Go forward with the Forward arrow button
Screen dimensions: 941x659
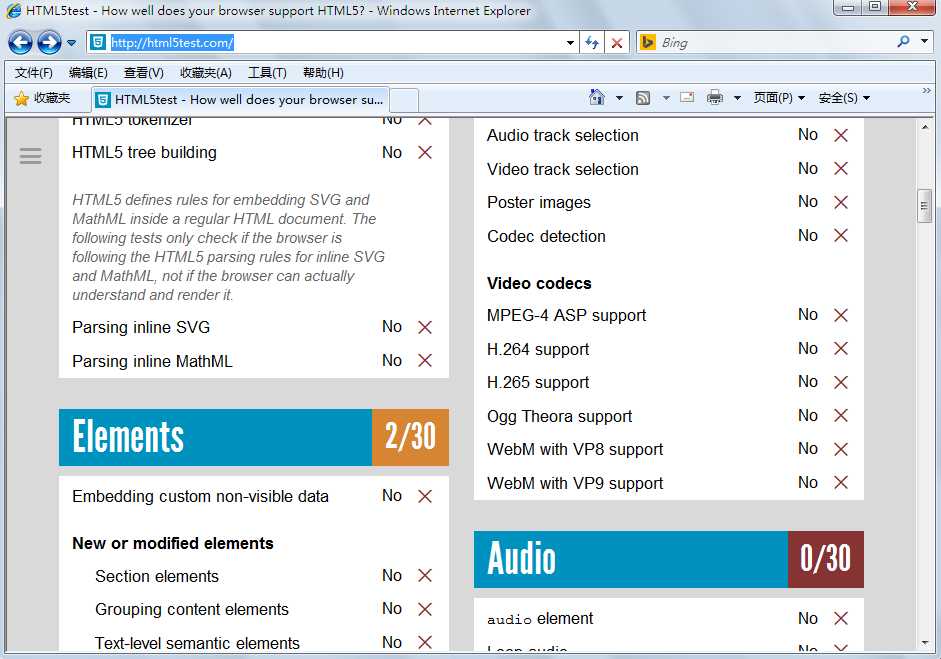coord(49,43)
